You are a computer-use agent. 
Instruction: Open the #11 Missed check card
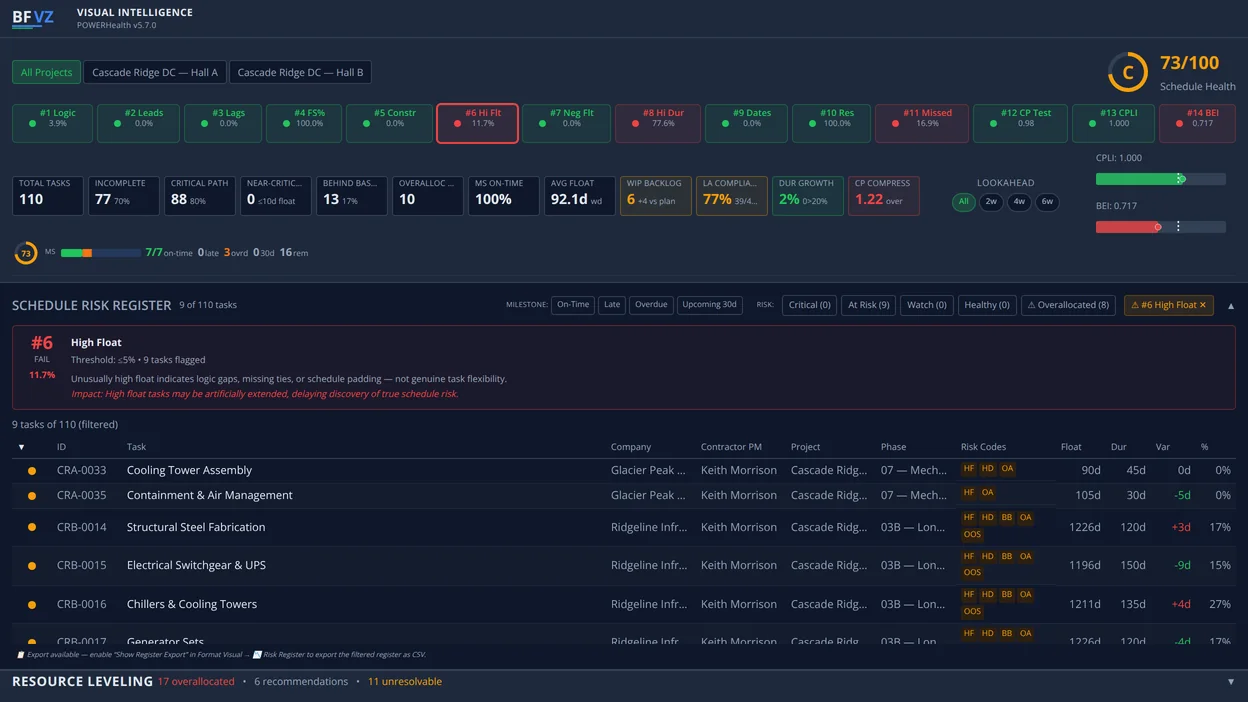922,123
